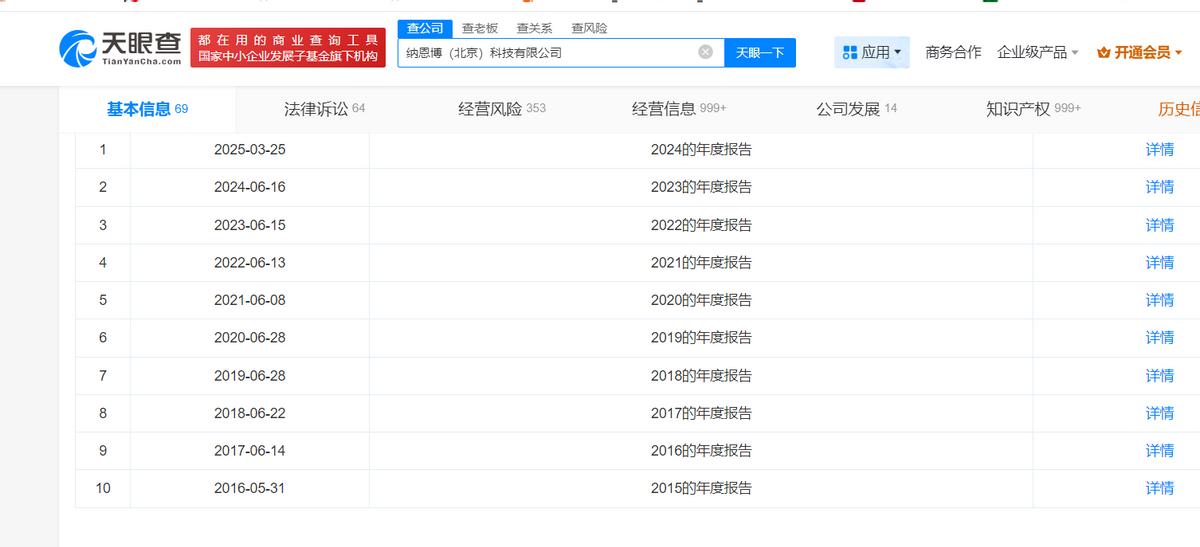View 详情 for the 2020 annual report
Viewport: 1200px width, 547px height.
1159,300
